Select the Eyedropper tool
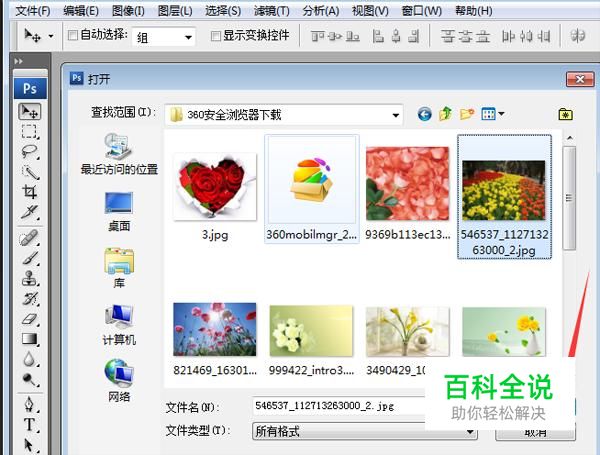This screenshot has height=455, width=600. click(x=29, y=211)
